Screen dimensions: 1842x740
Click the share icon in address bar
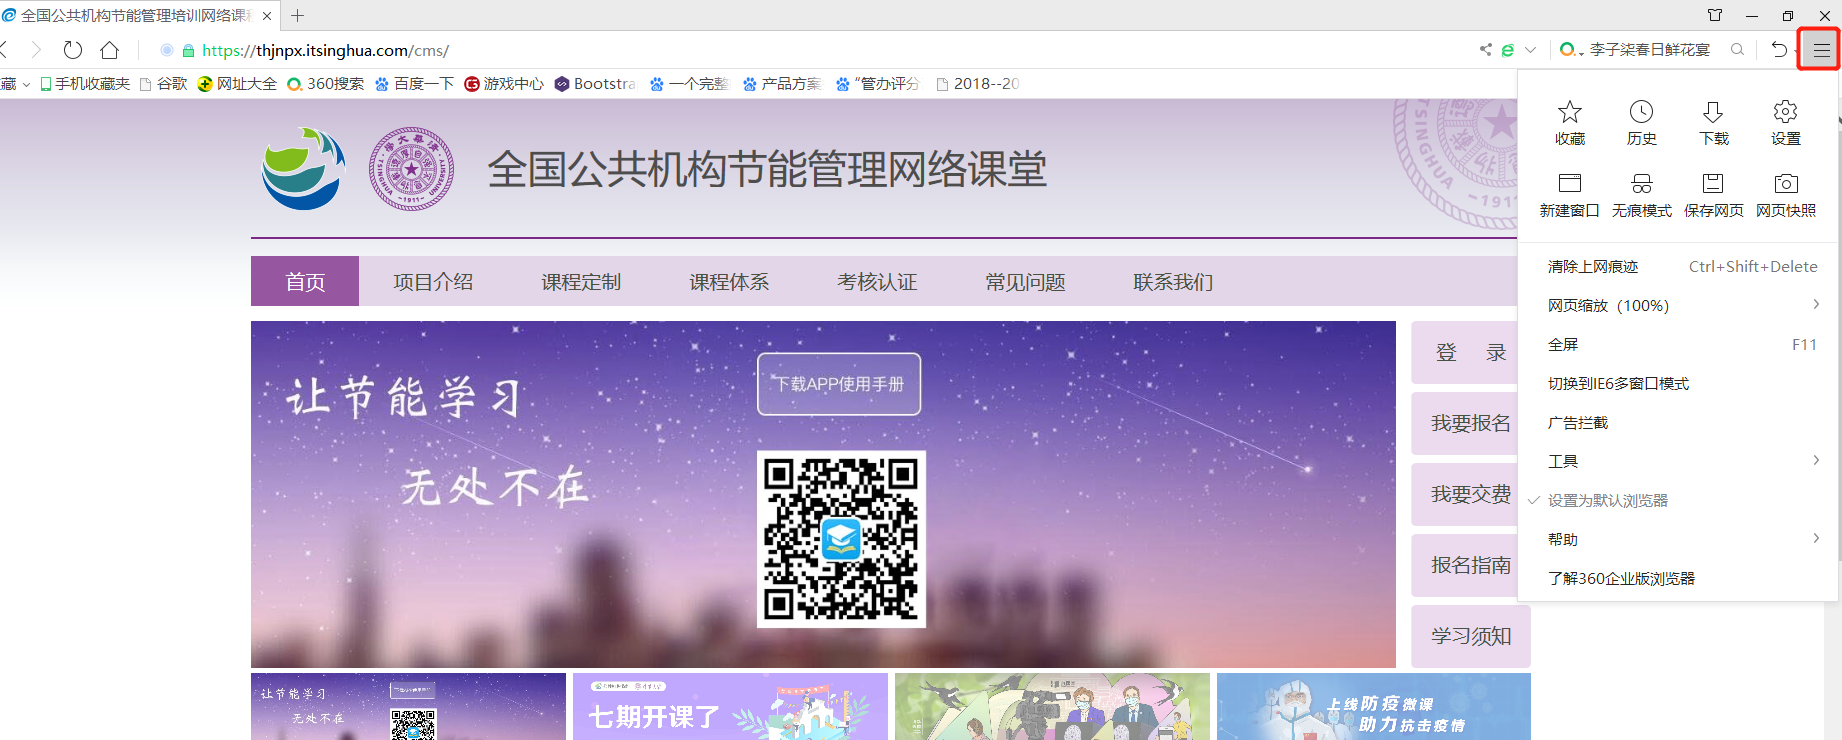1486,50
